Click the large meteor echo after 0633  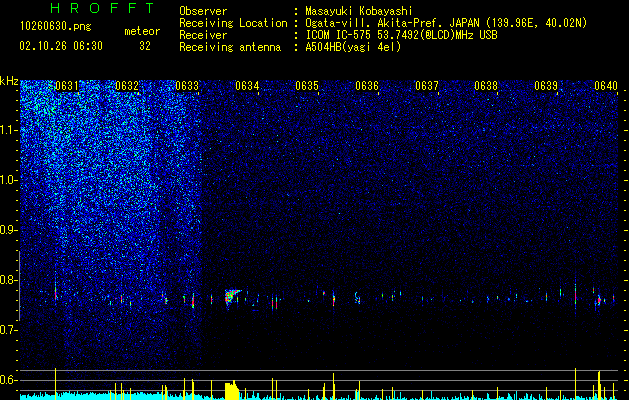coord(232,298)
